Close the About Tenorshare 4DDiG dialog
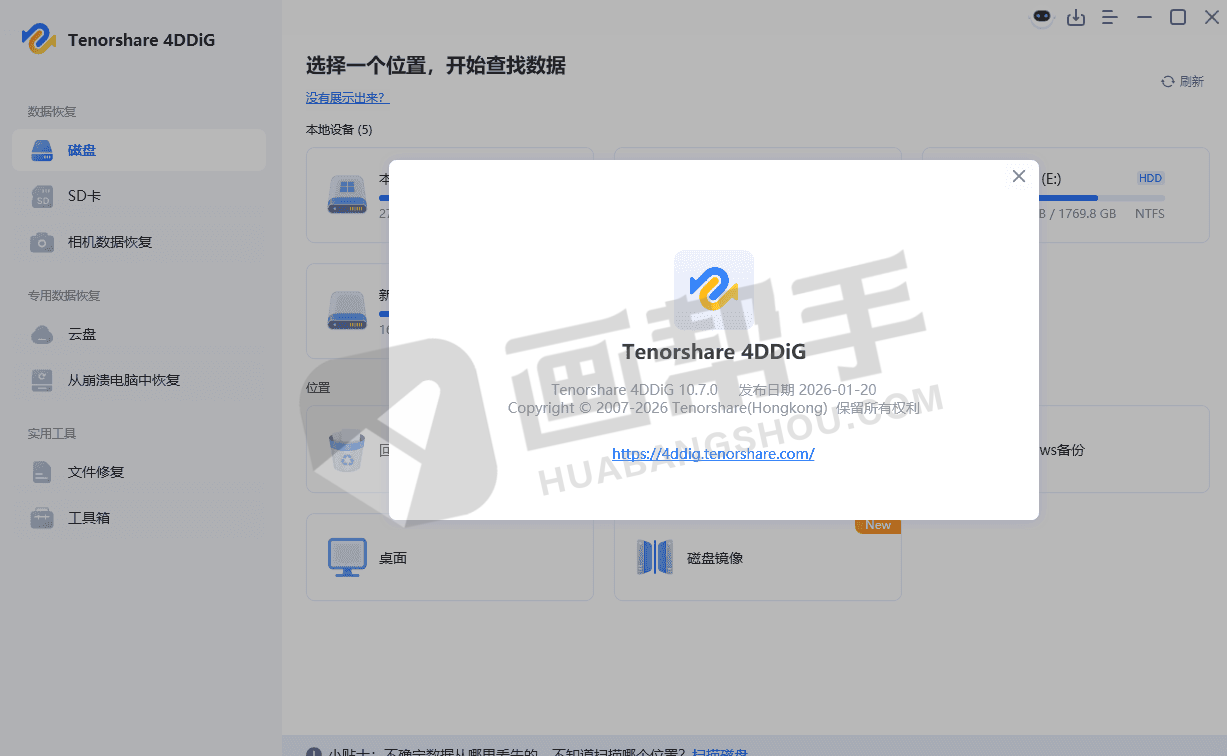The image size is (1227, 756). coord(1019,176)
